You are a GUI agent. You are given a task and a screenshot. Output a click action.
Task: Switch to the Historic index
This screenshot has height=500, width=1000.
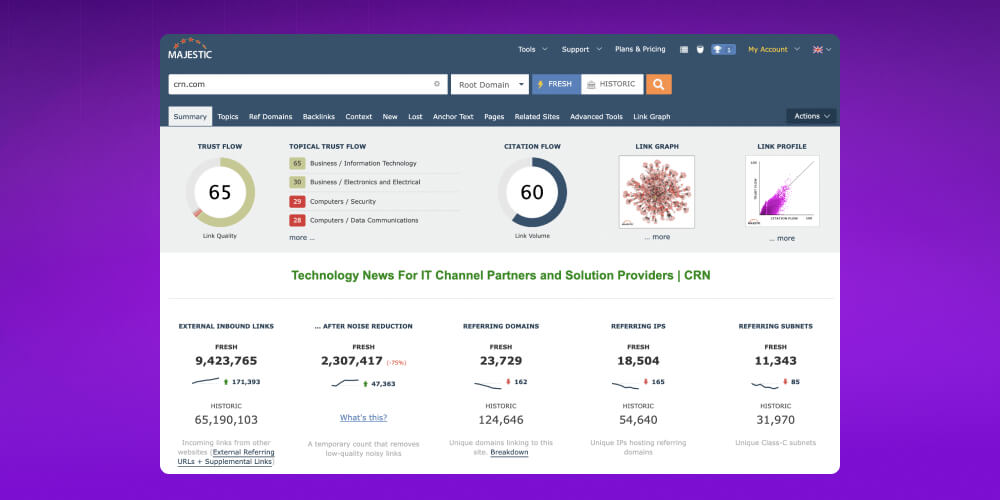tap(611, 84)
